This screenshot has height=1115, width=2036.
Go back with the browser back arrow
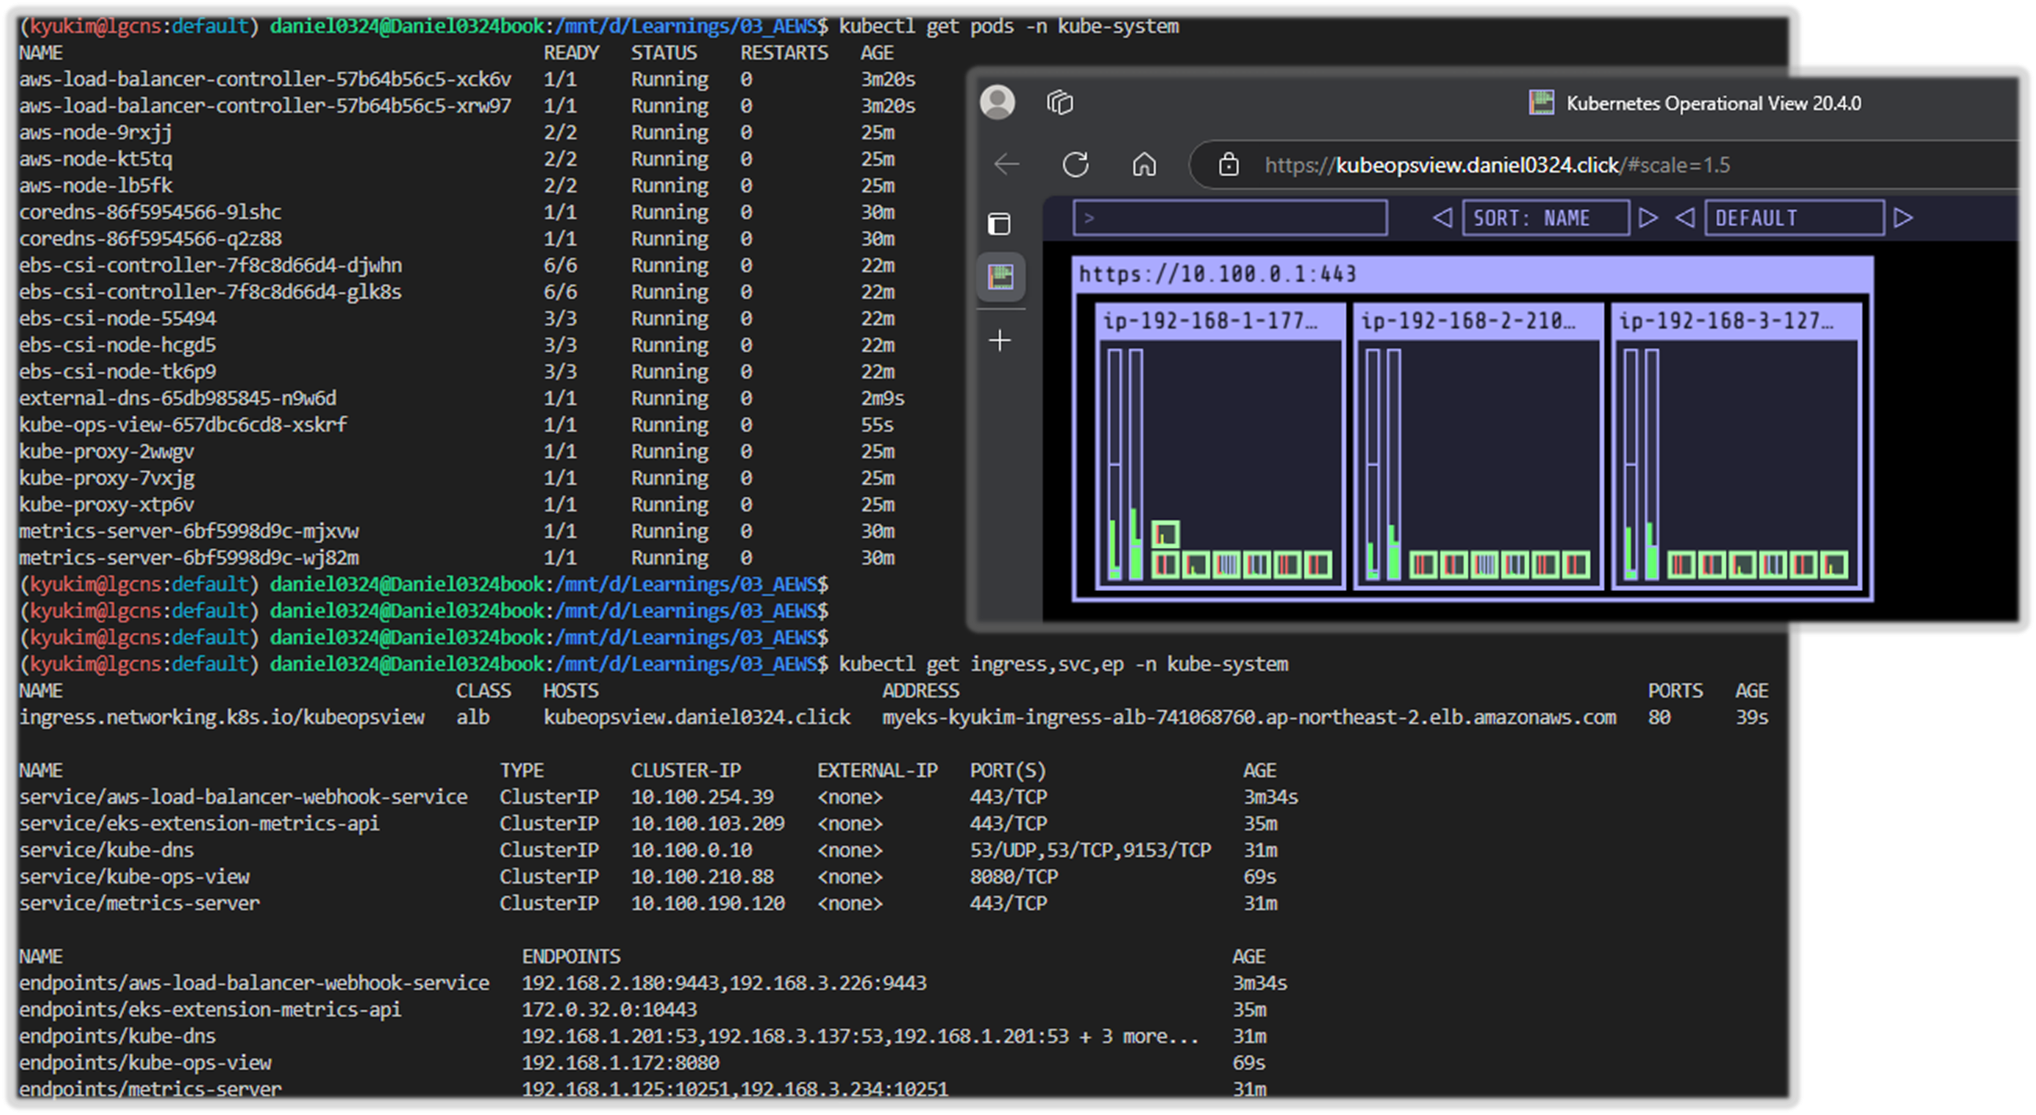tap(1007, 164)
